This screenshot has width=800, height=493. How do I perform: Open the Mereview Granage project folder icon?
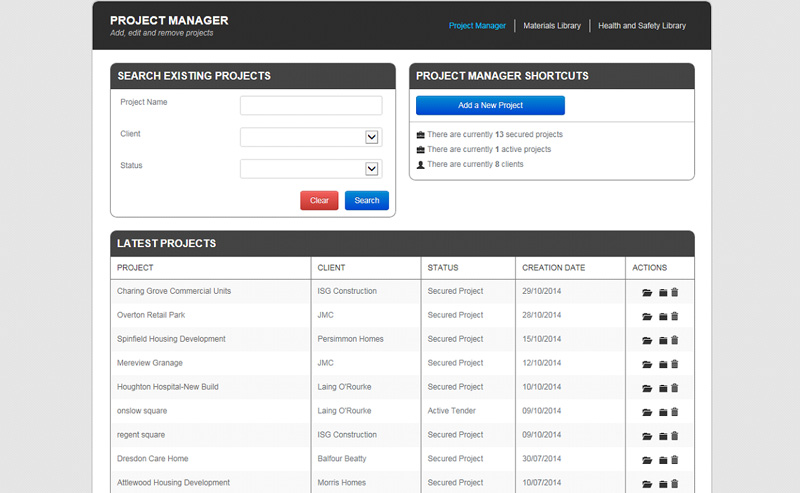647,364
